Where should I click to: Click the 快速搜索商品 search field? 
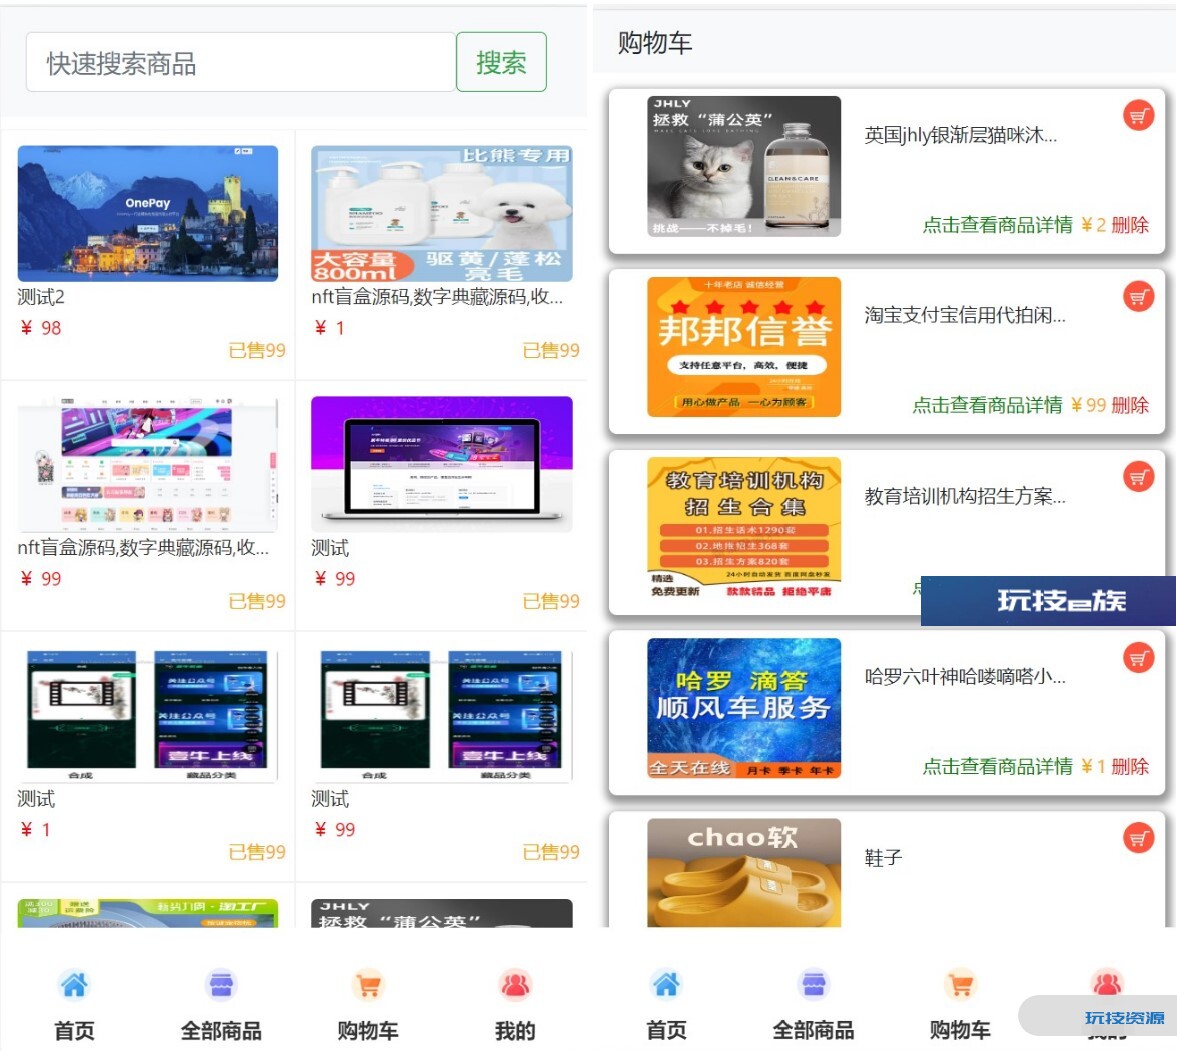coord(240,62)
